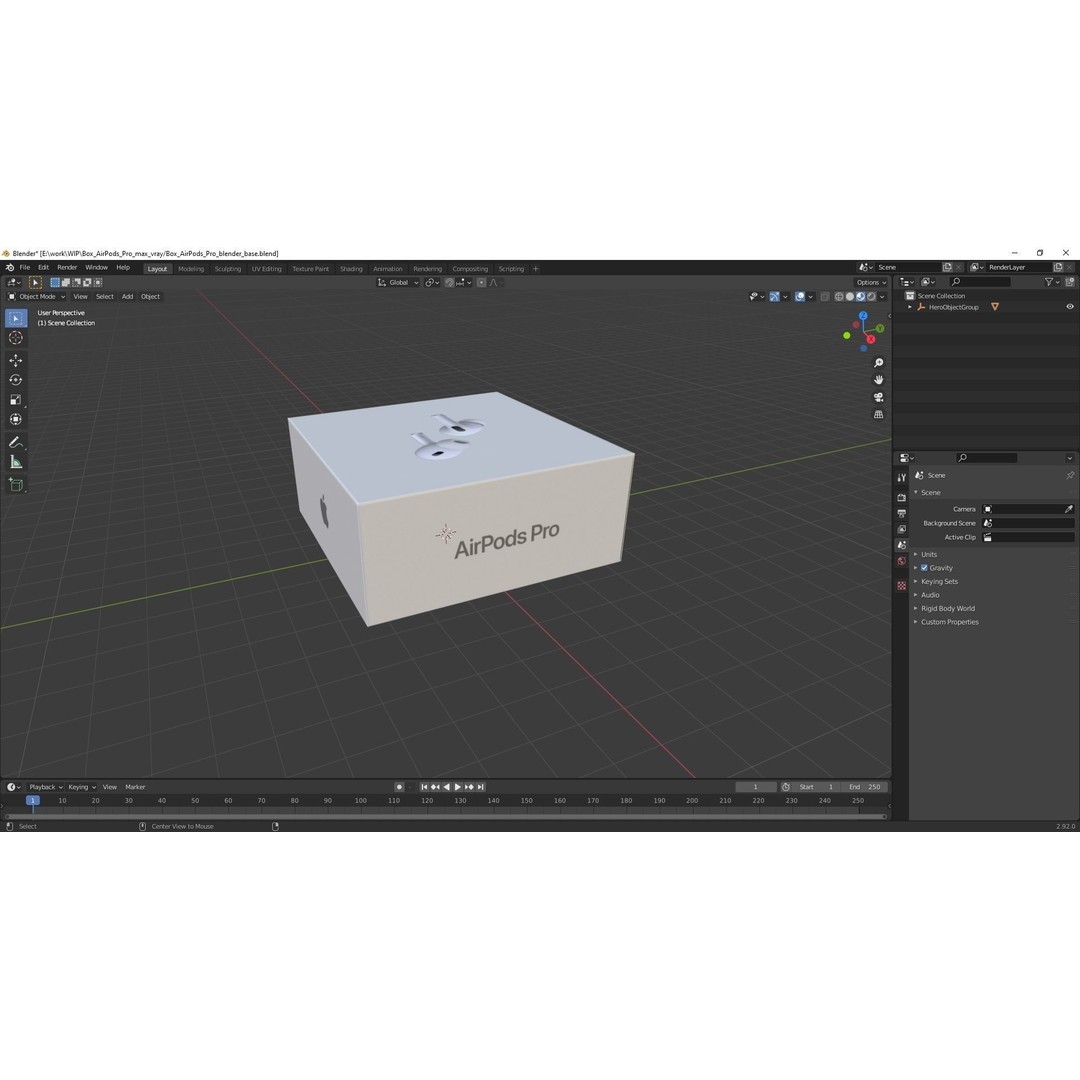Open the Add menu in viewport header

(127, 297)
